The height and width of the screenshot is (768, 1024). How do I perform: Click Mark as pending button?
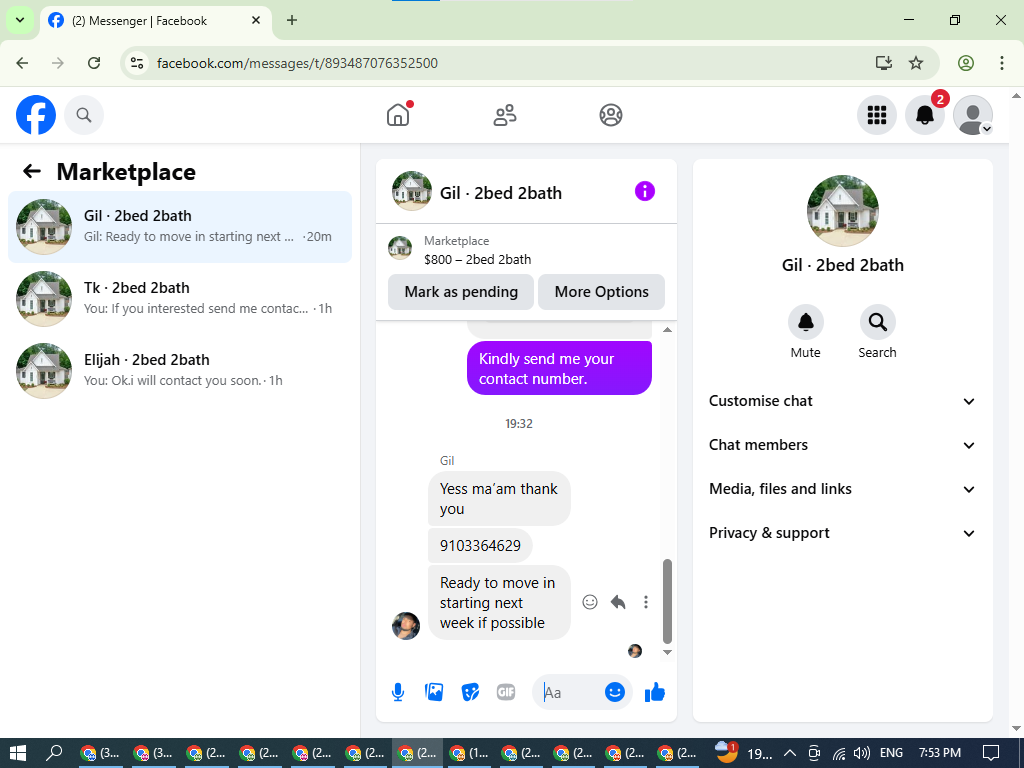[461, 292]
